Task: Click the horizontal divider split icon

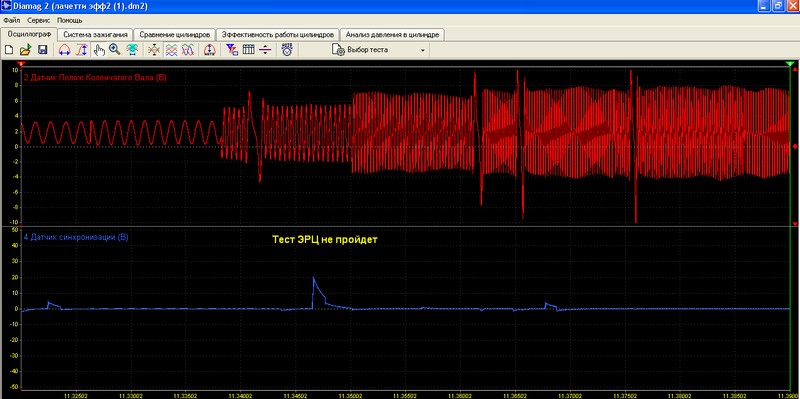Action: pyautogui.click(x=265, y=50)
